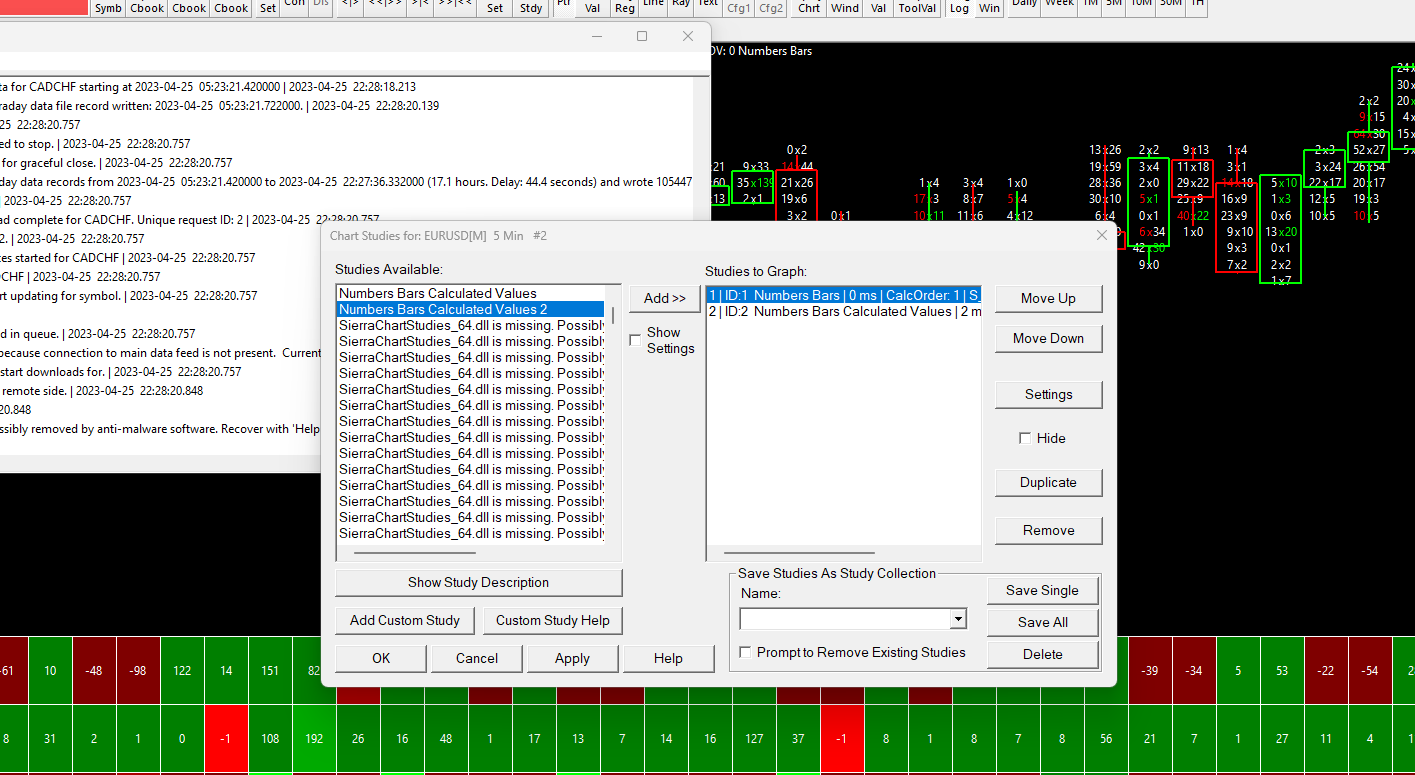
Task: Click the Chrt toolbar button
Action: (x=809, y=8)
